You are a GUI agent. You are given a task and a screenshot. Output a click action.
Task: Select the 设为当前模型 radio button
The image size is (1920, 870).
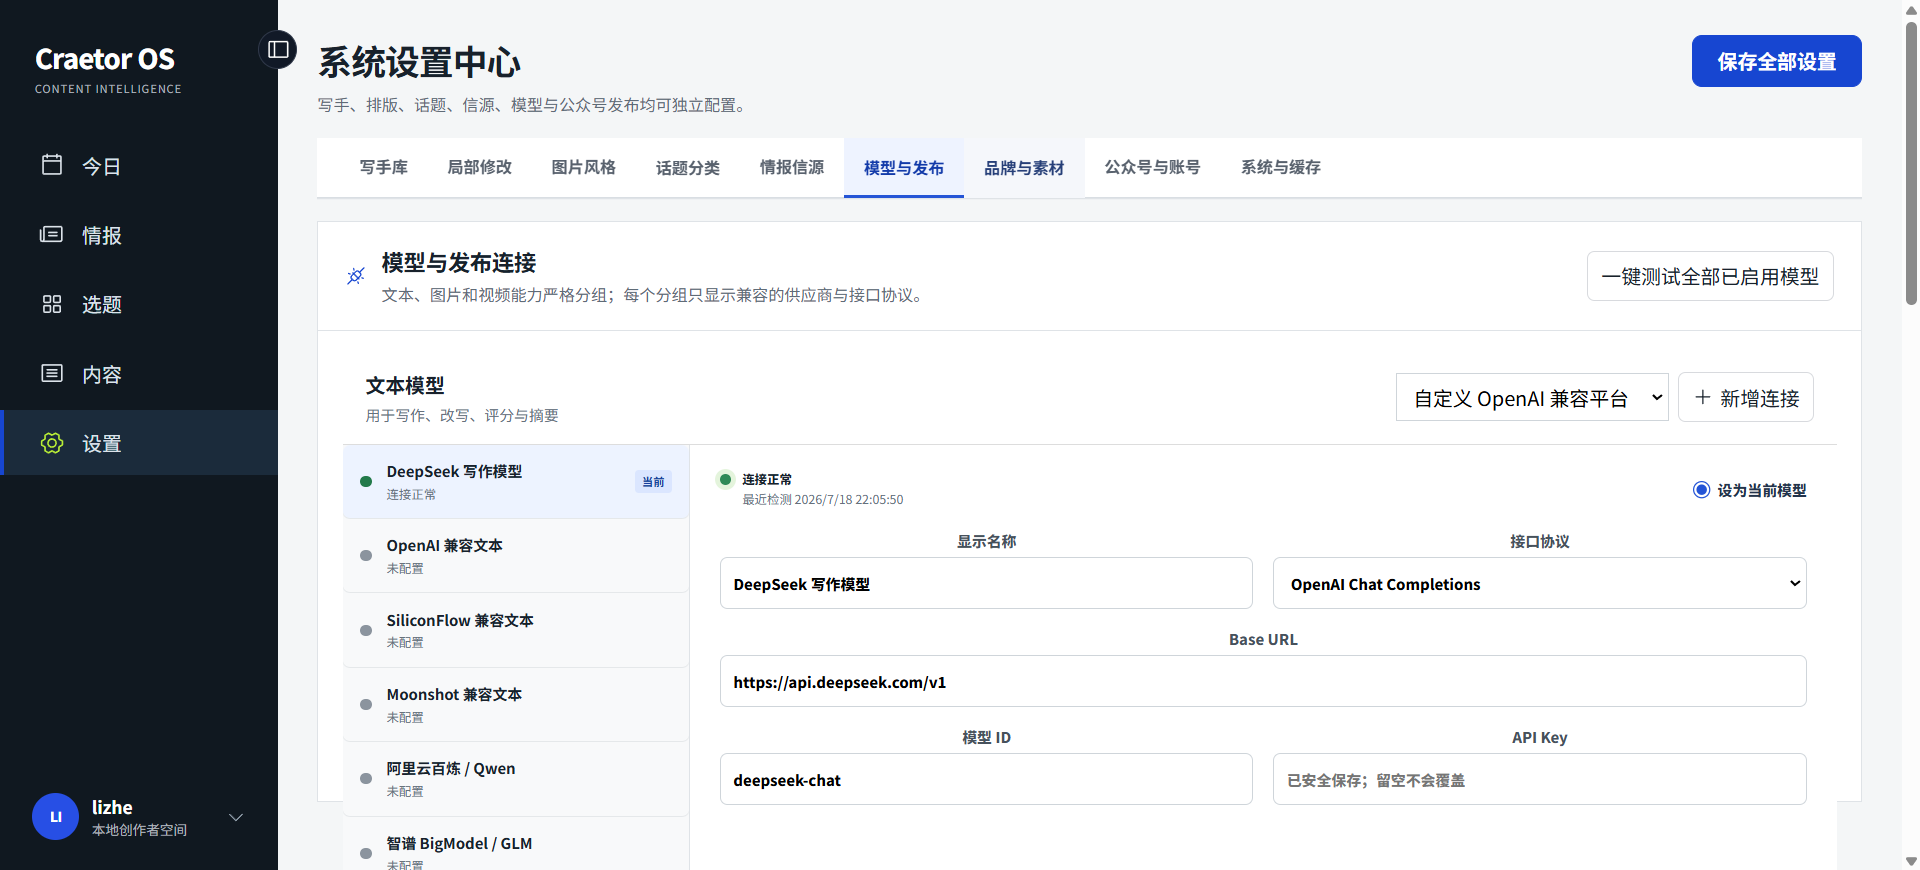(1701, 490)
